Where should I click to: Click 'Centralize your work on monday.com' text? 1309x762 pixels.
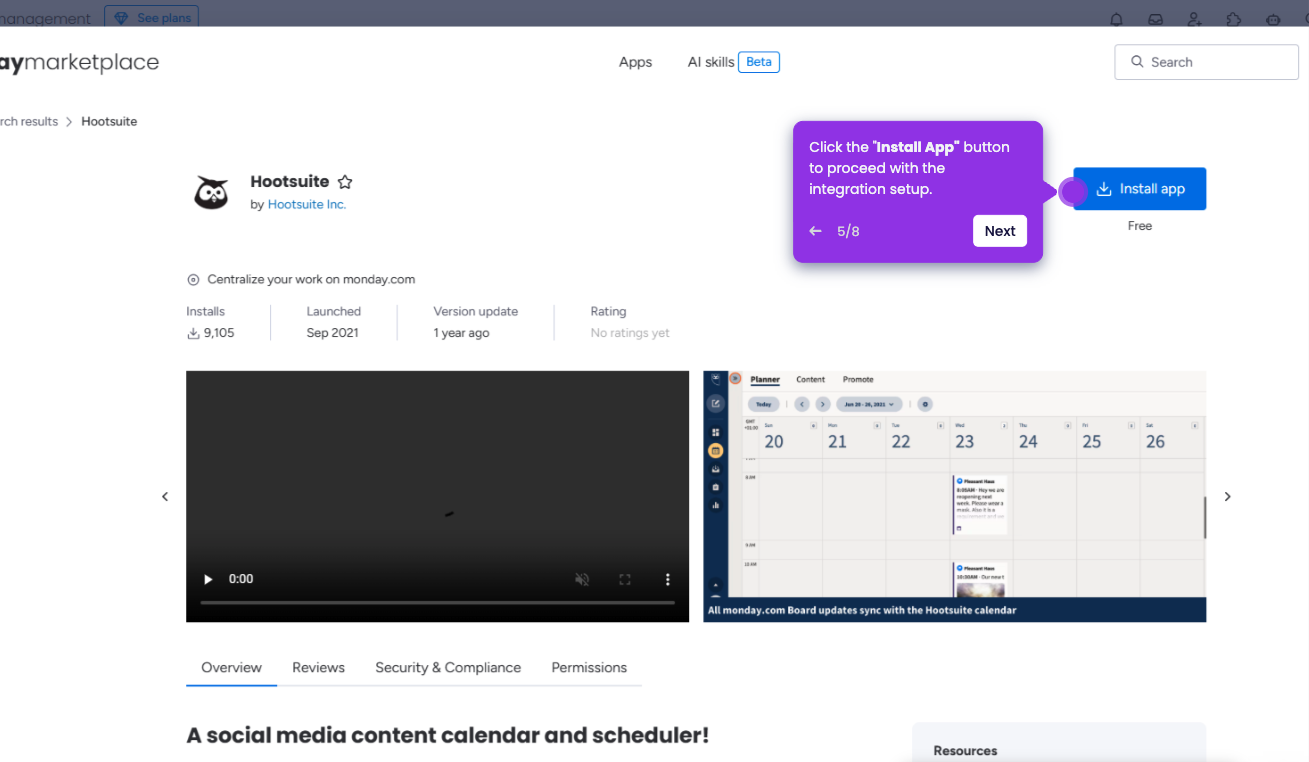click(x=311, y=280)
